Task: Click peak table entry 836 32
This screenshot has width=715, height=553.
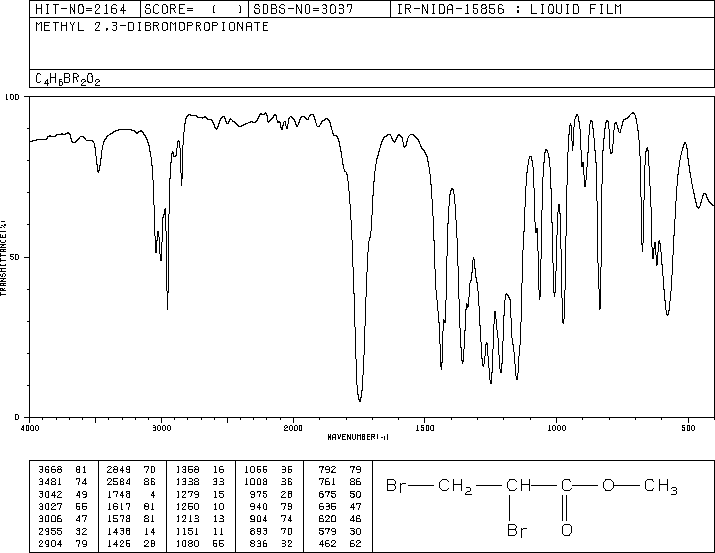Action: (x=271, y=544)
